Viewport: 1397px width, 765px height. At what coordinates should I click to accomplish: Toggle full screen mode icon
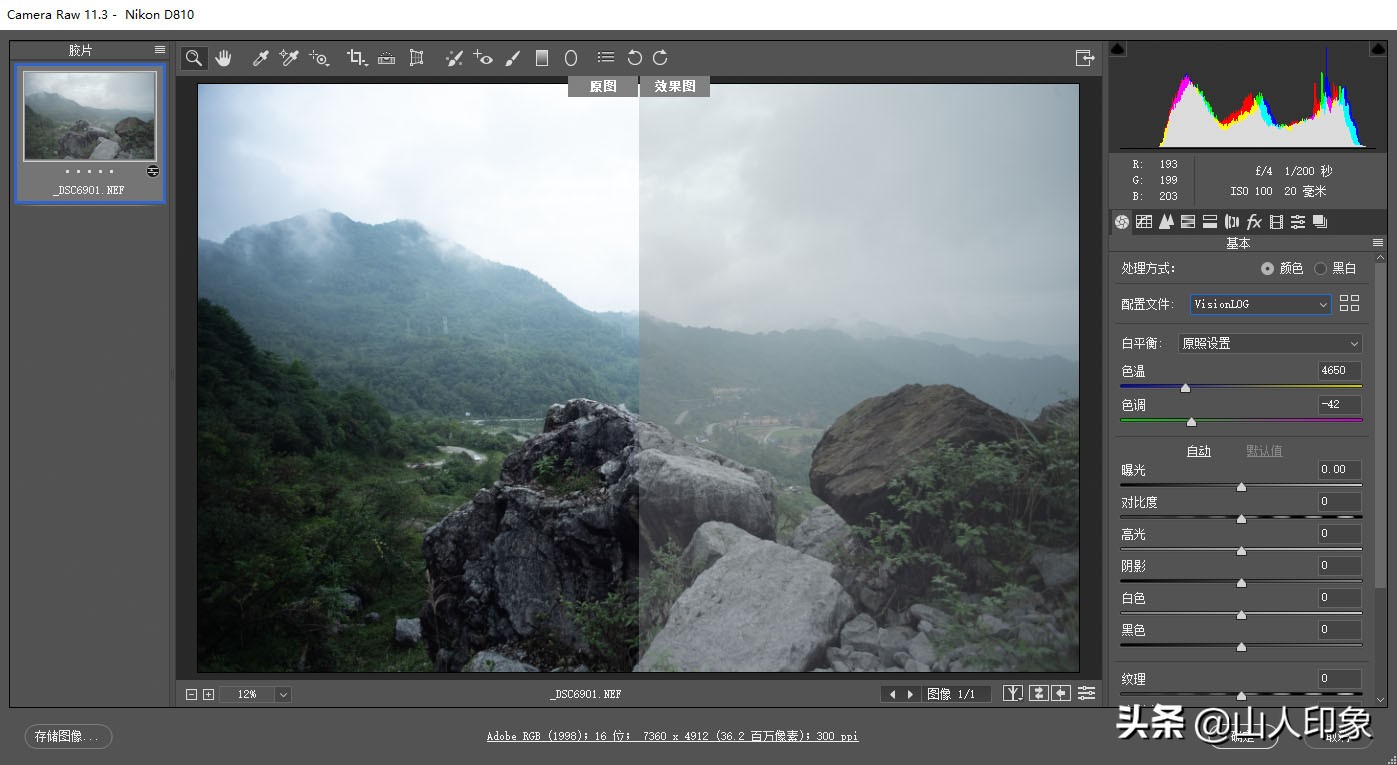(x=1085, y=58)
